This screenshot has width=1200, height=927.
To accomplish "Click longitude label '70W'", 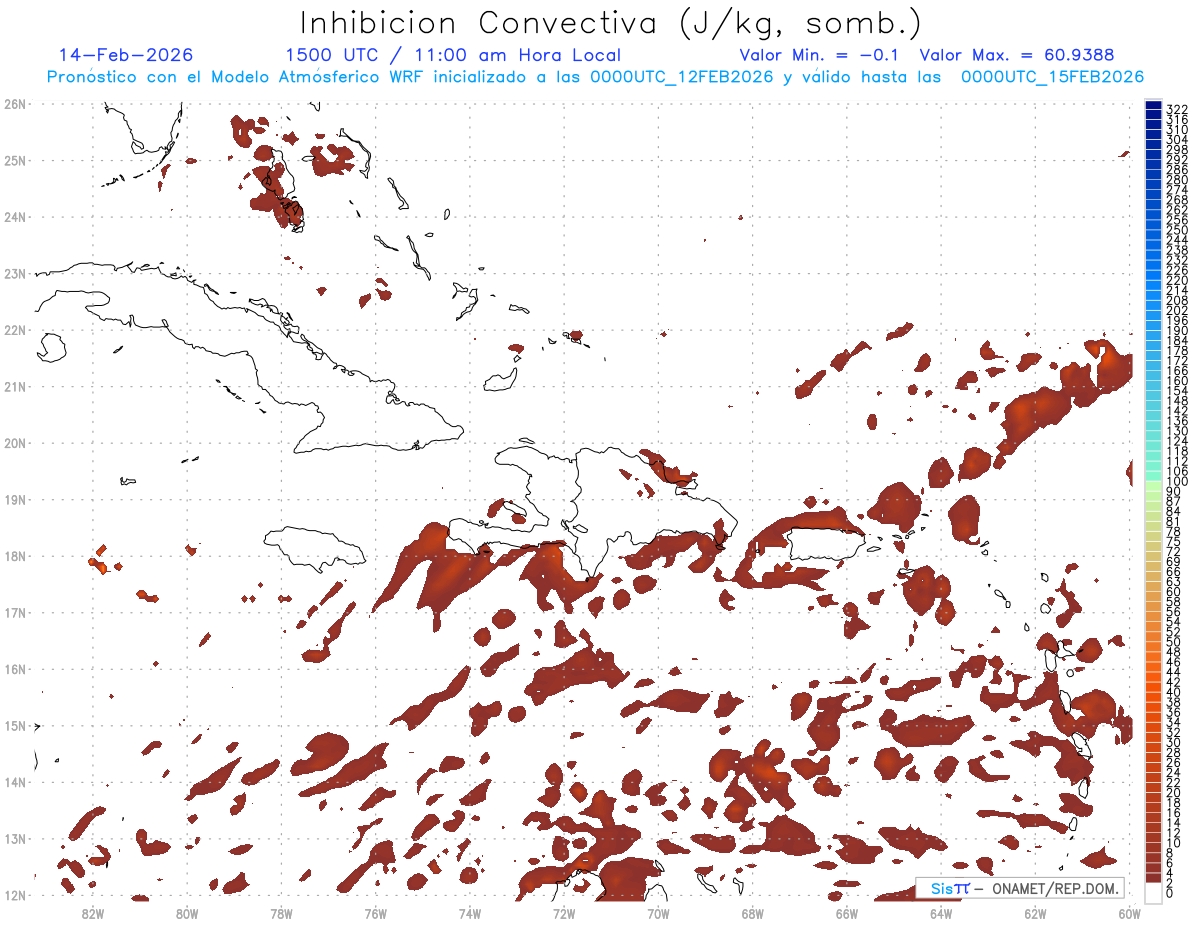I will [x=658, y=914].
